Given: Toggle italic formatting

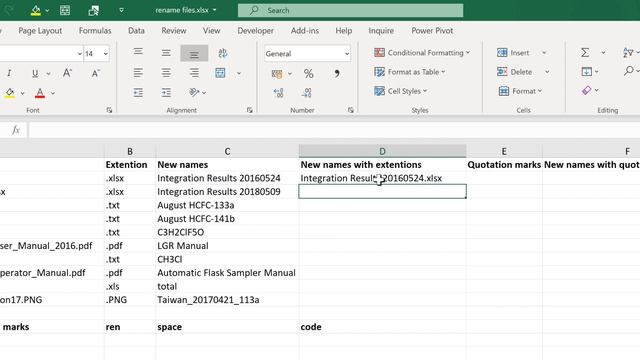Looking at the screenshot, I should 9,73.
